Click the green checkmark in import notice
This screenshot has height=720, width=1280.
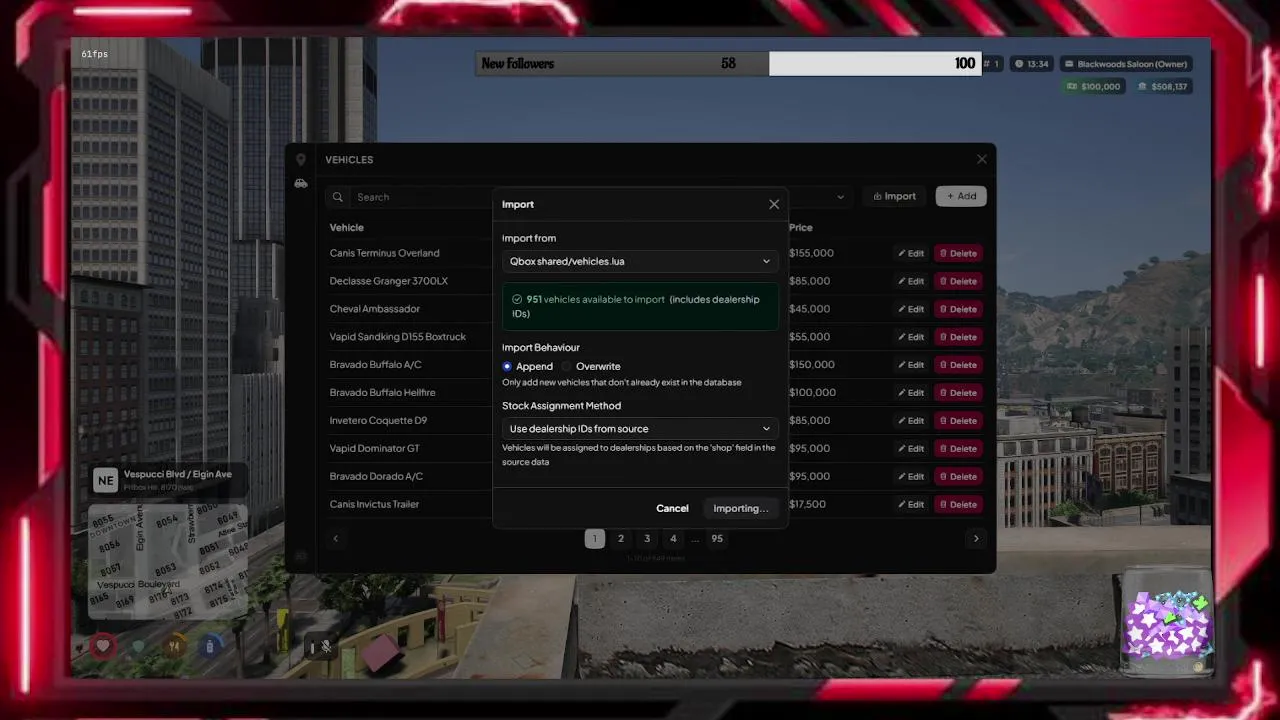517,299
